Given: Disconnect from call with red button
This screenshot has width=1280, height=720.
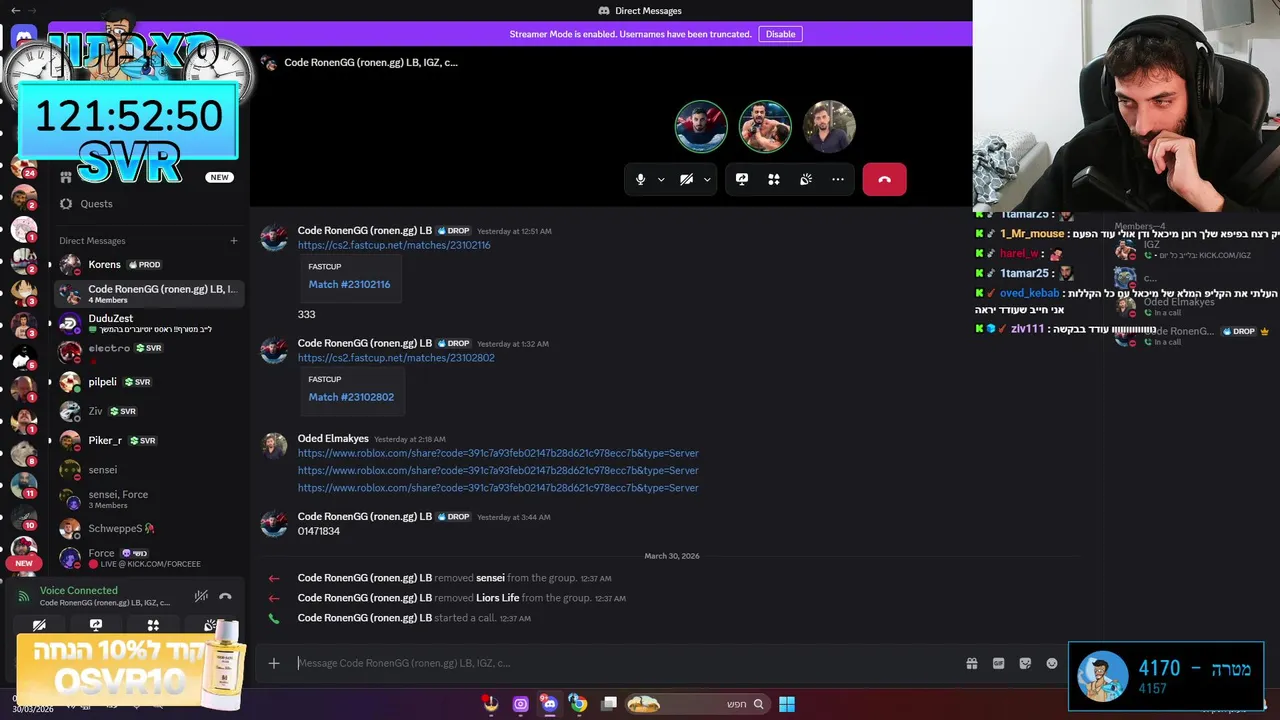Looking at the screenshot, I should [x=884, y=179].
